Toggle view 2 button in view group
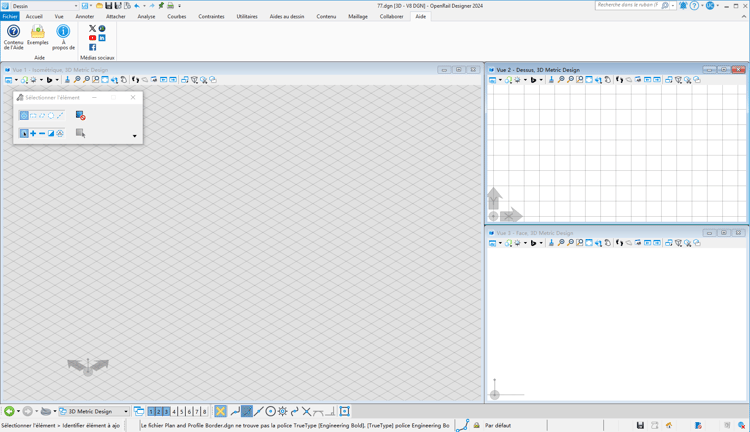Screen dimensions: 750x432 (x=159, y=411)
